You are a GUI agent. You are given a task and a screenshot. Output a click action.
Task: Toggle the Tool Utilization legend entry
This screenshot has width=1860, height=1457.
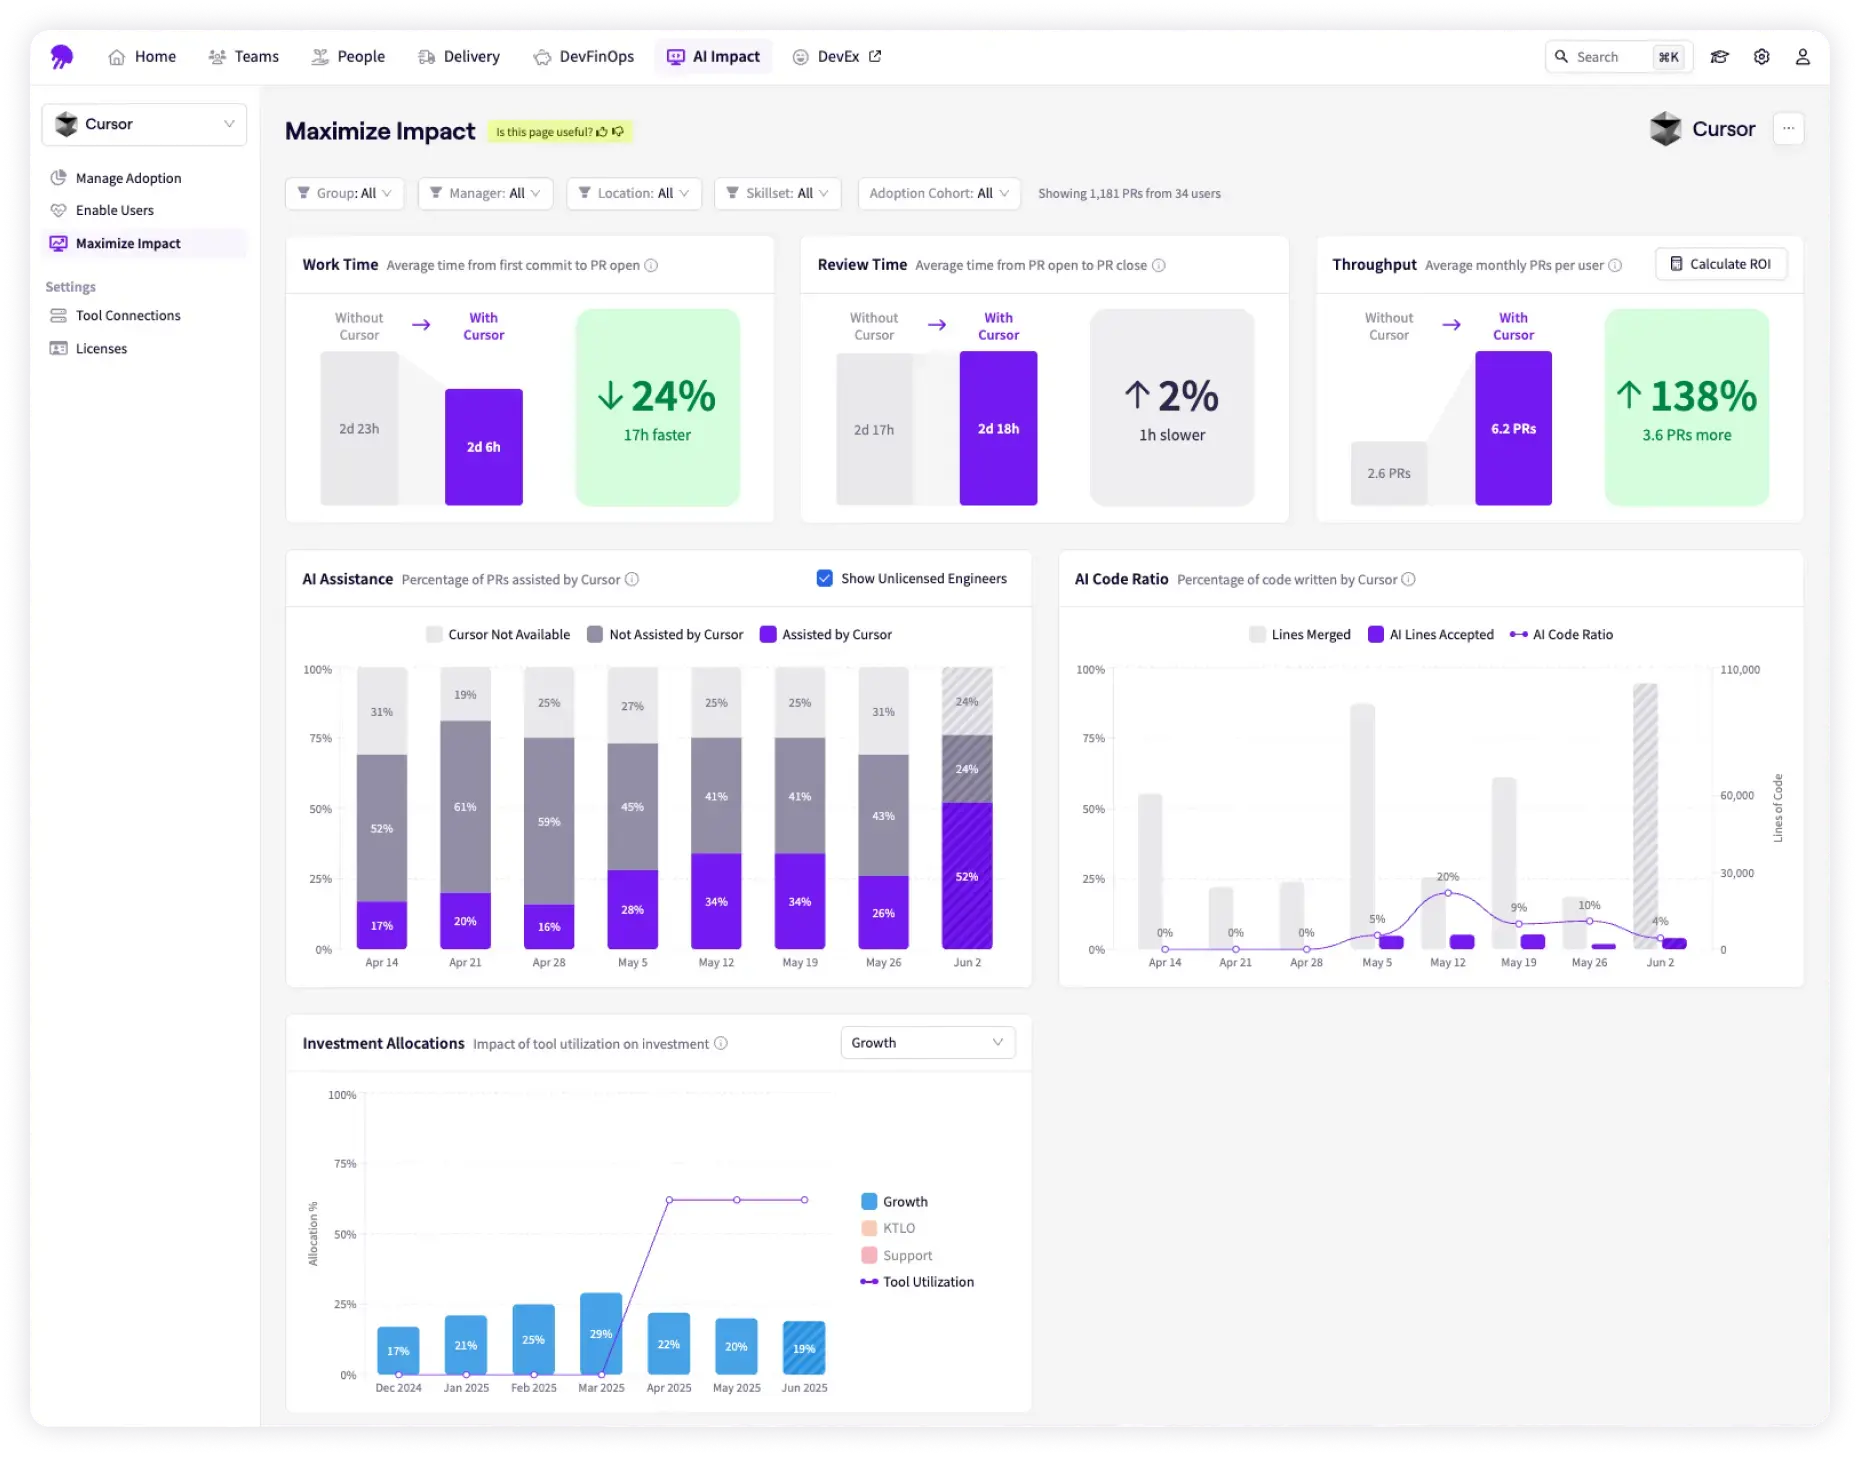[916, 1282]
